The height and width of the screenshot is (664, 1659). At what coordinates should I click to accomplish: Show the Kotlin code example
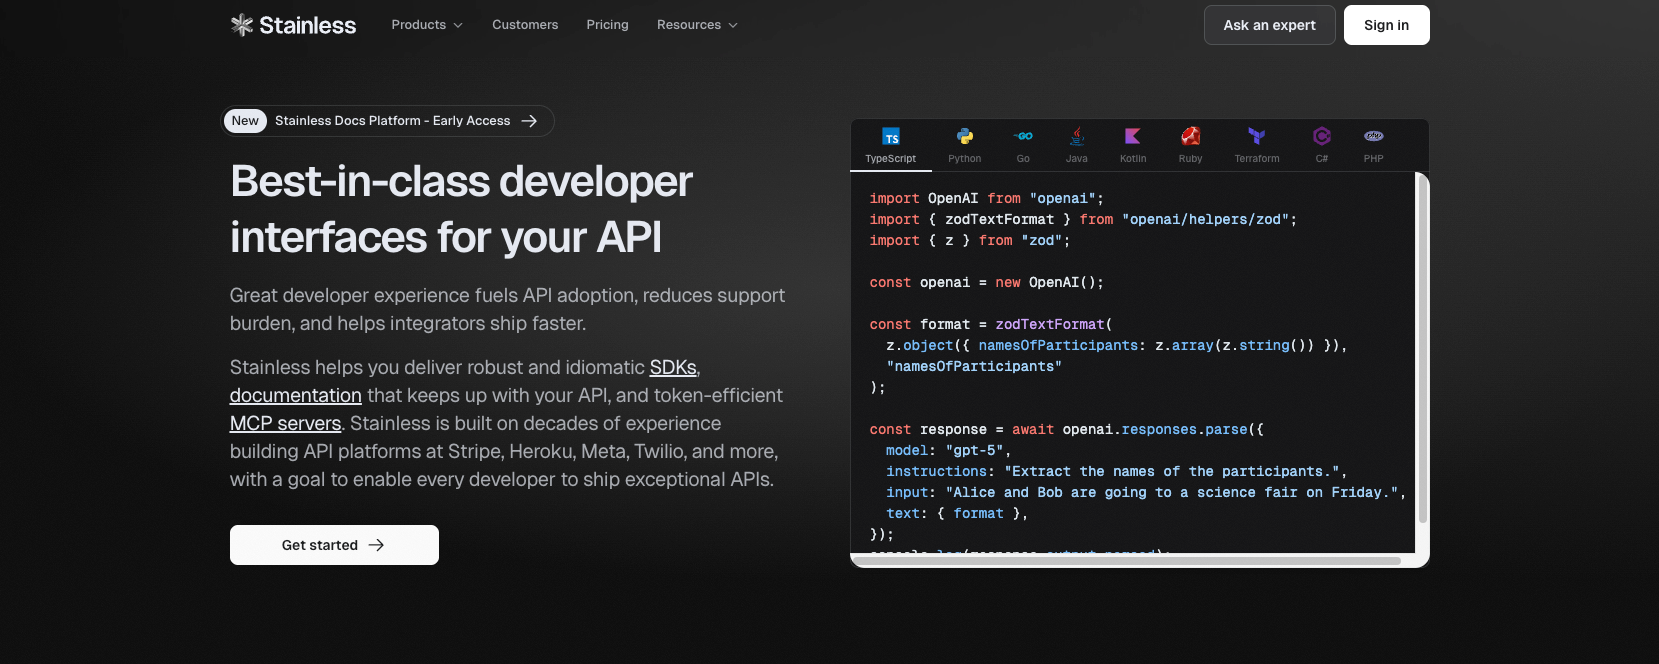click(1133, 145)
